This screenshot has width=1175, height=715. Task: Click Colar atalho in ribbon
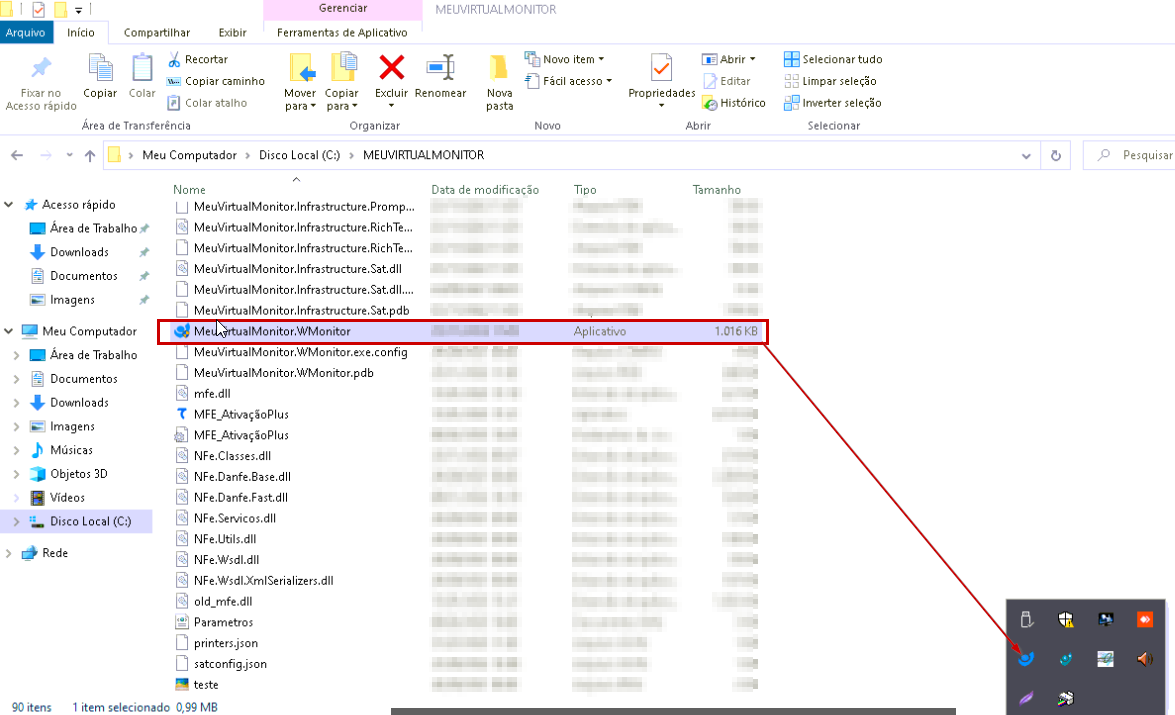(x=208, y=103)
